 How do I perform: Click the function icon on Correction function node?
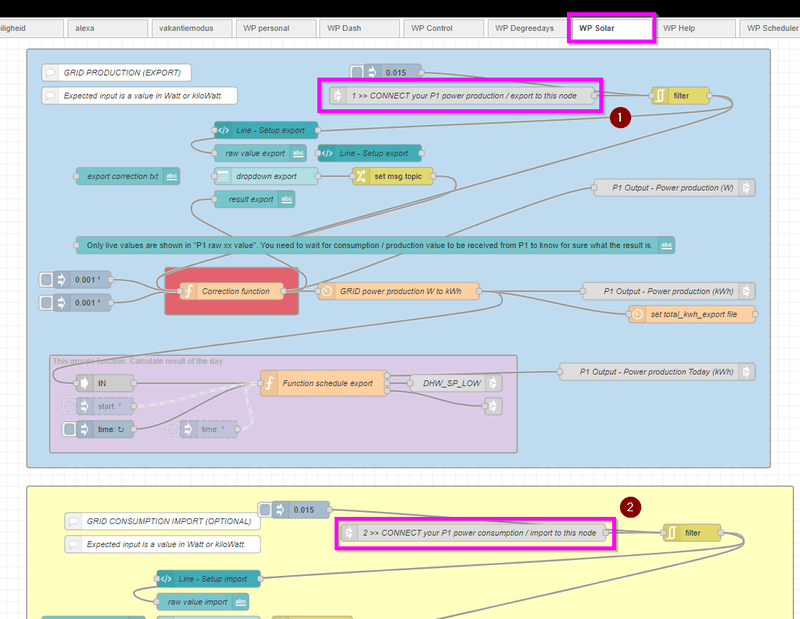188,291
